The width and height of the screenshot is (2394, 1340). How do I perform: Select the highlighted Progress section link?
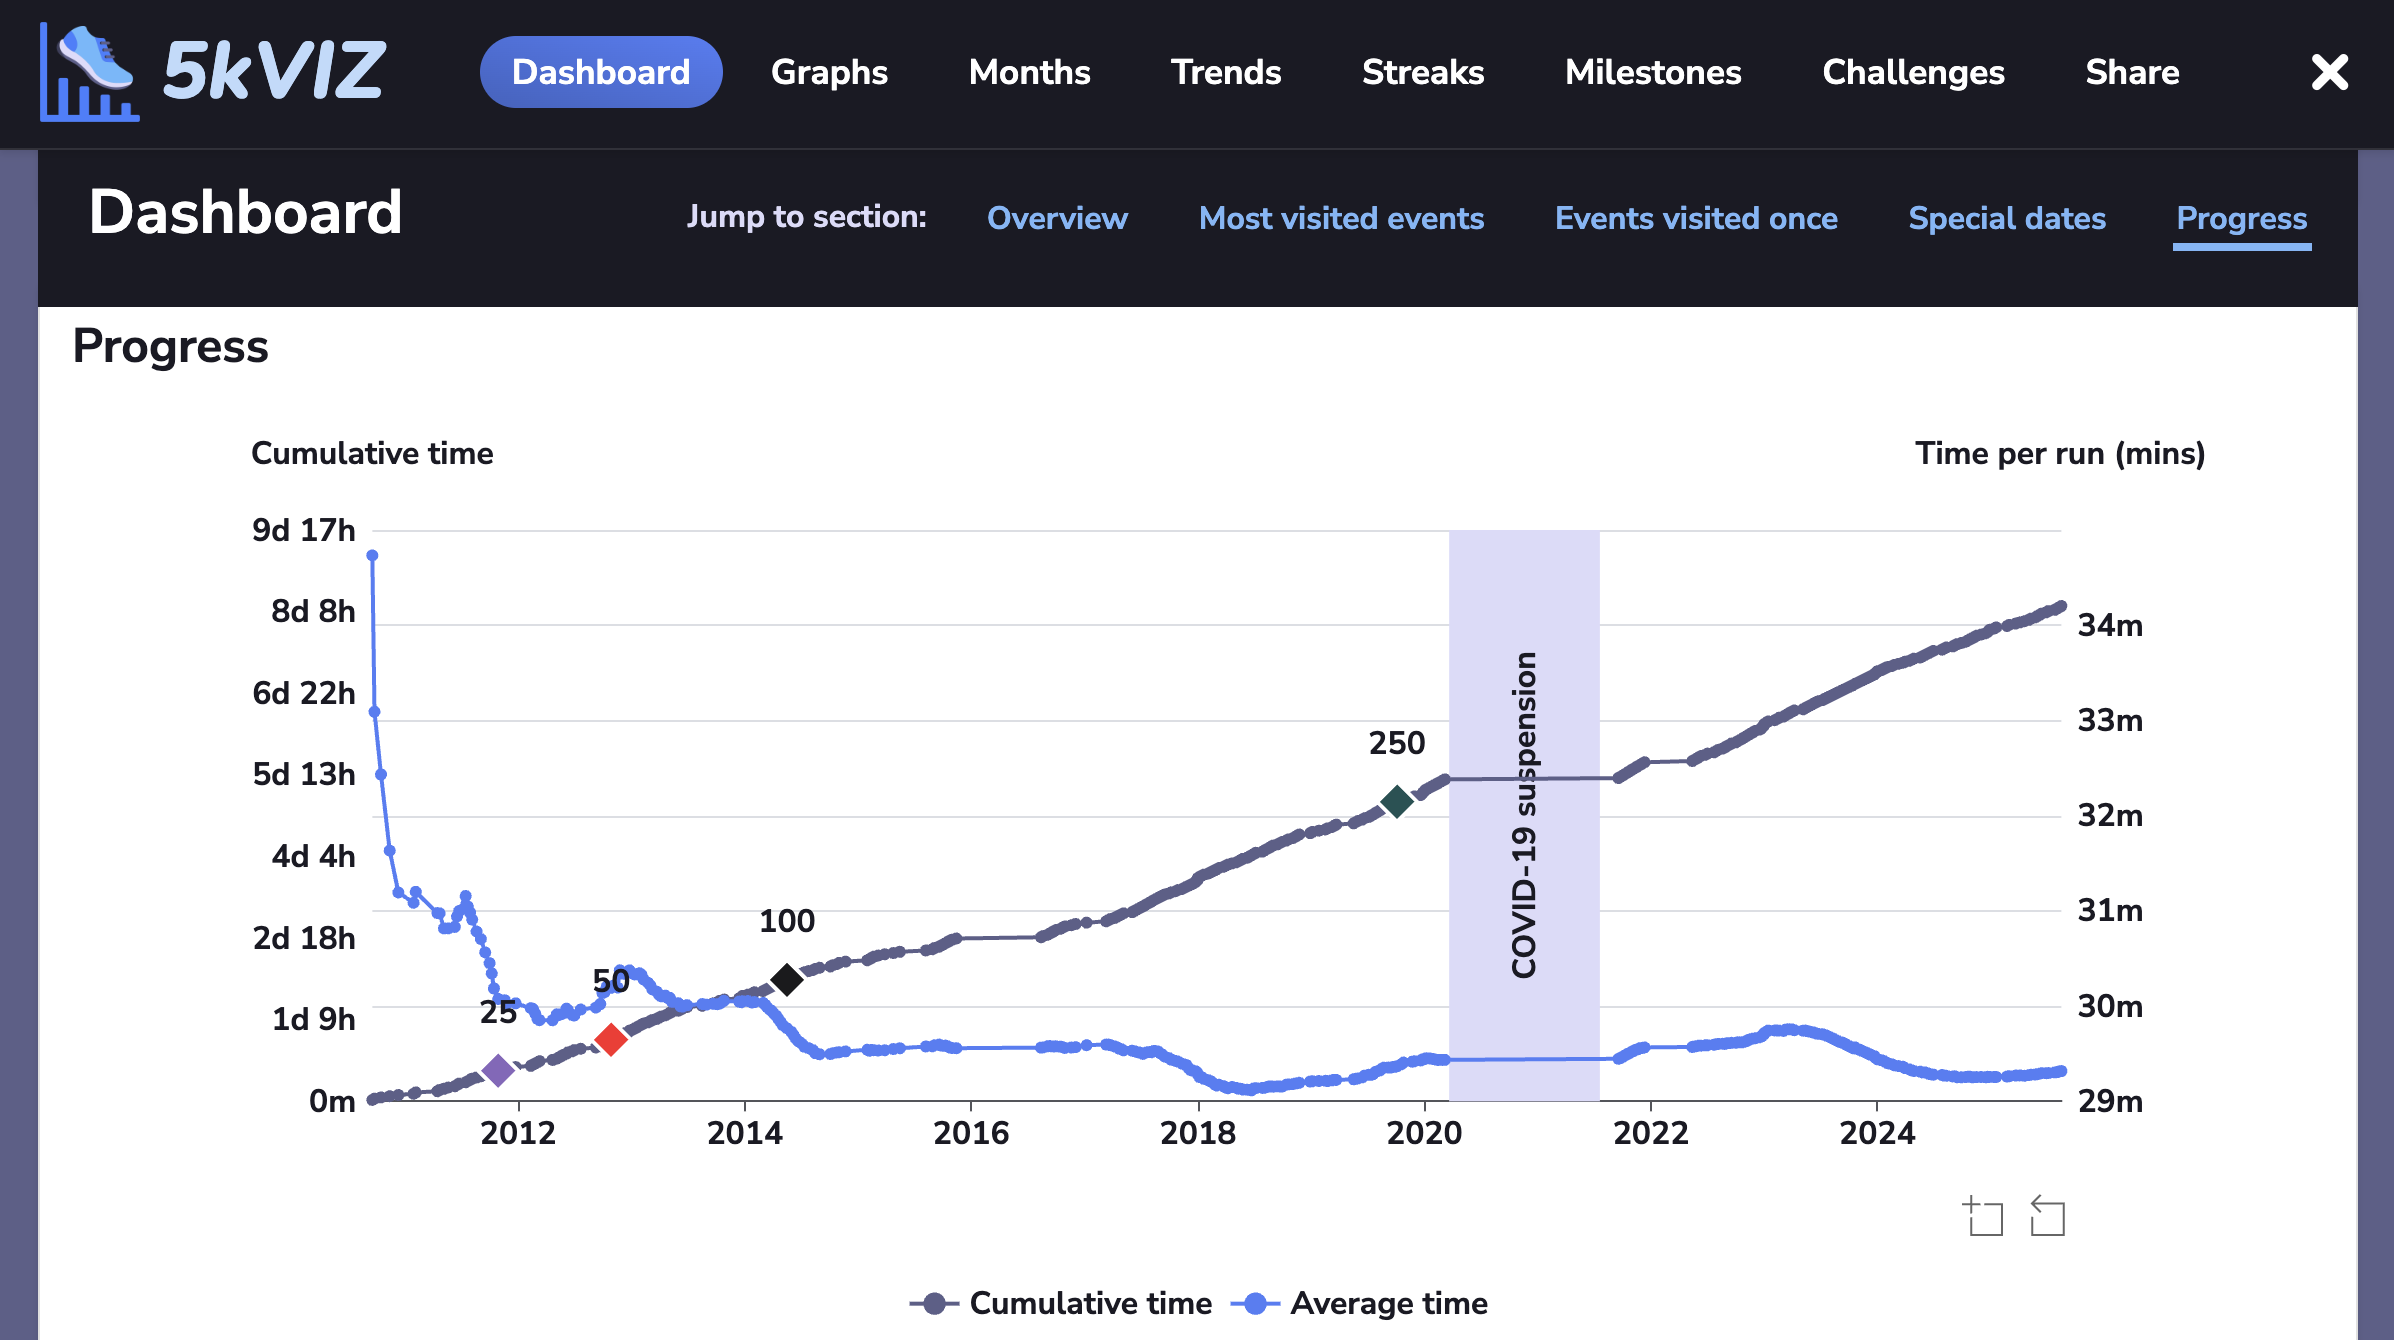coord(2241,218)
